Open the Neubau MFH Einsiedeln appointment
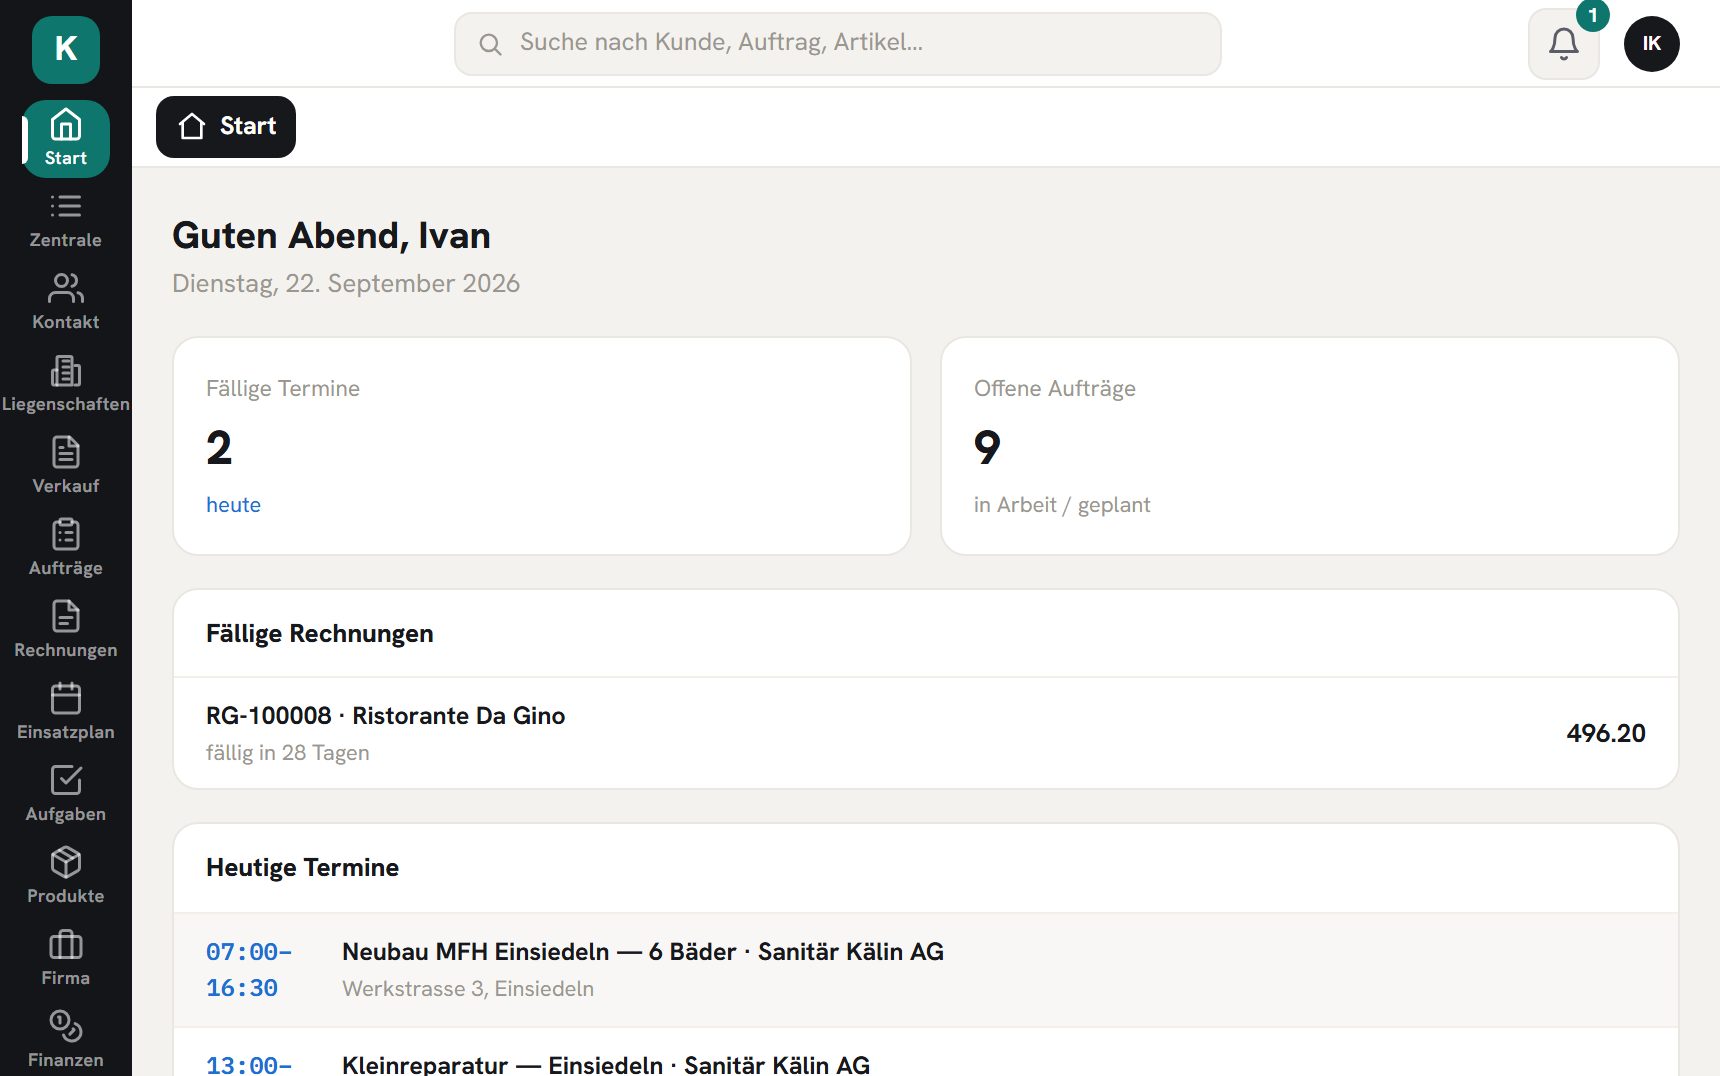Image resolution: width=1720 pixels, height=1076 pixels. [926, 970]
